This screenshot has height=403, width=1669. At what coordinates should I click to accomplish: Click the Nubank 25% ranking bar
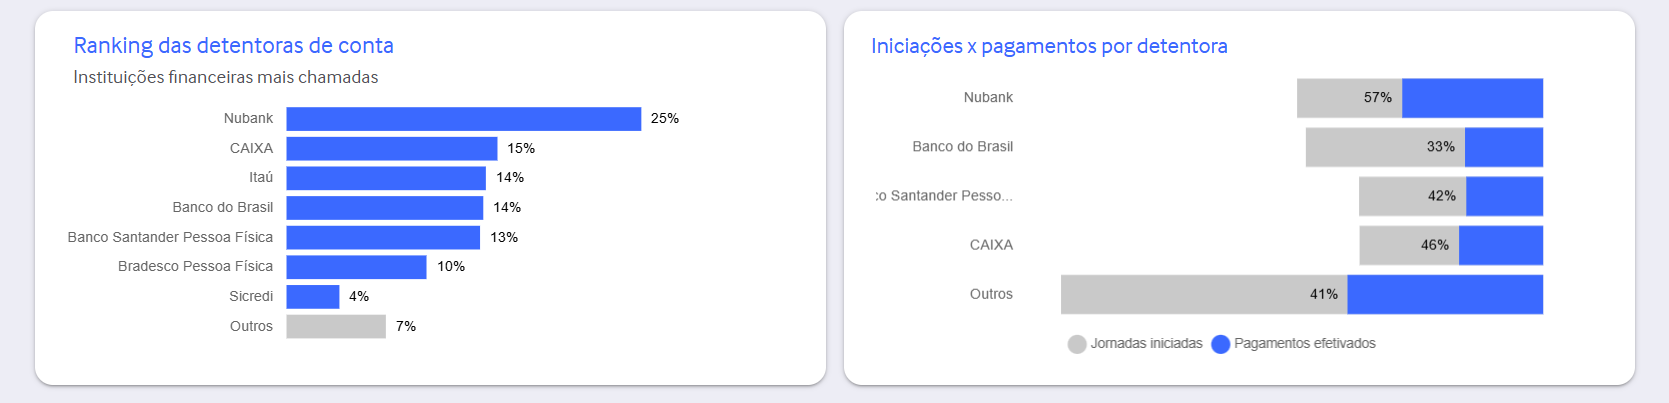click(463, 119)
